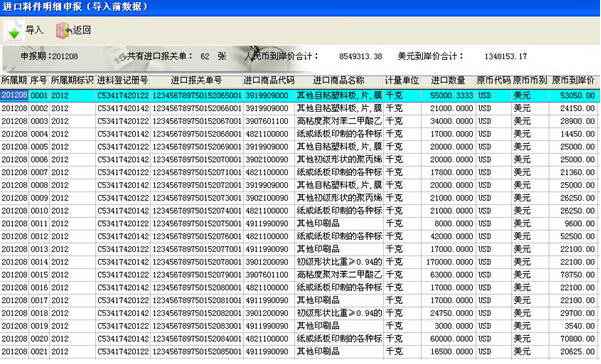
Task: Click the 原币代码 column header
Action: [x=493, y=80]
